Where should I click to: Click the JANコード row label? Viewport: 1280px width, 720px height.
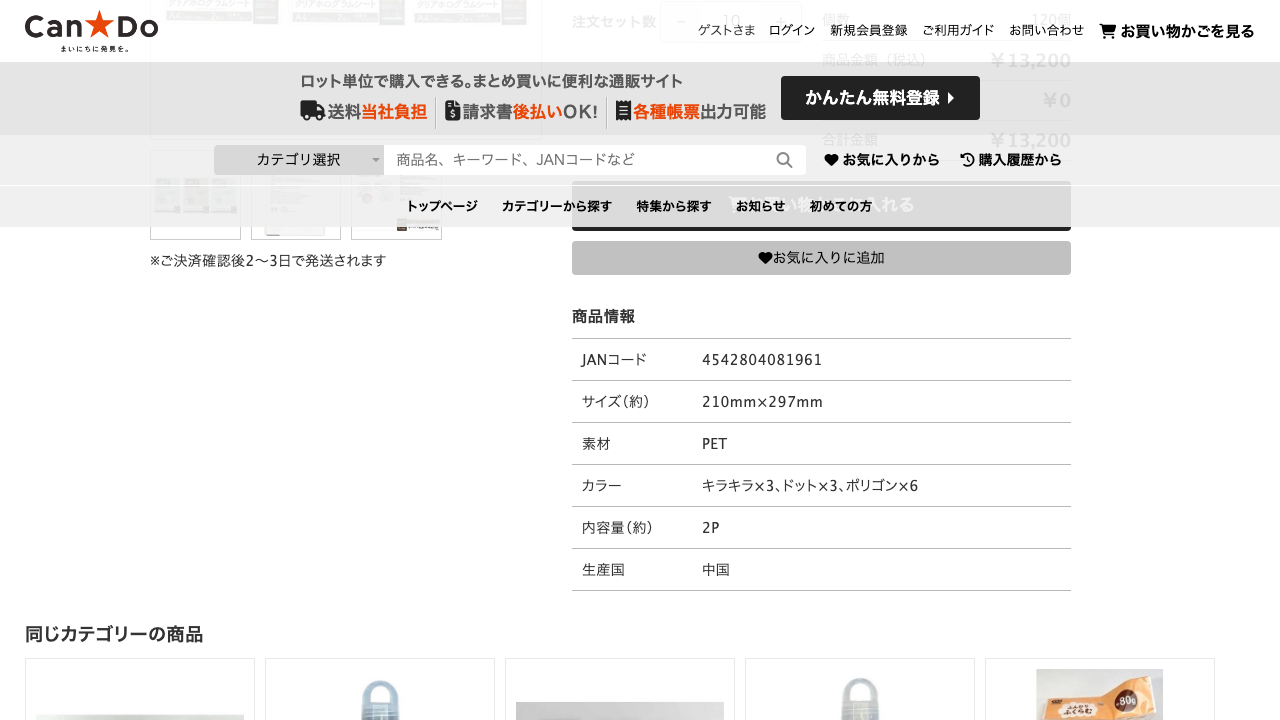tap(614, 360)
